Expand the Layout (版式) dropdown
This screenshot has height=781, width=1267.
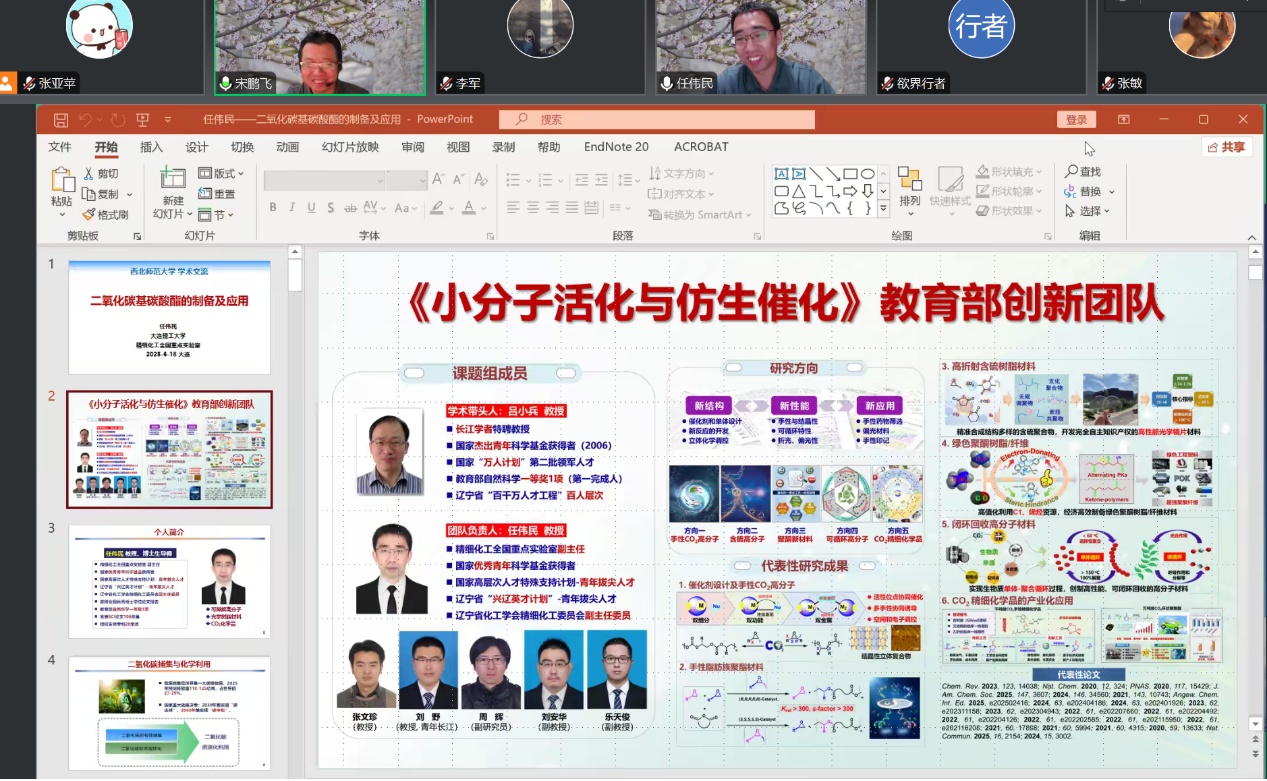220,173
